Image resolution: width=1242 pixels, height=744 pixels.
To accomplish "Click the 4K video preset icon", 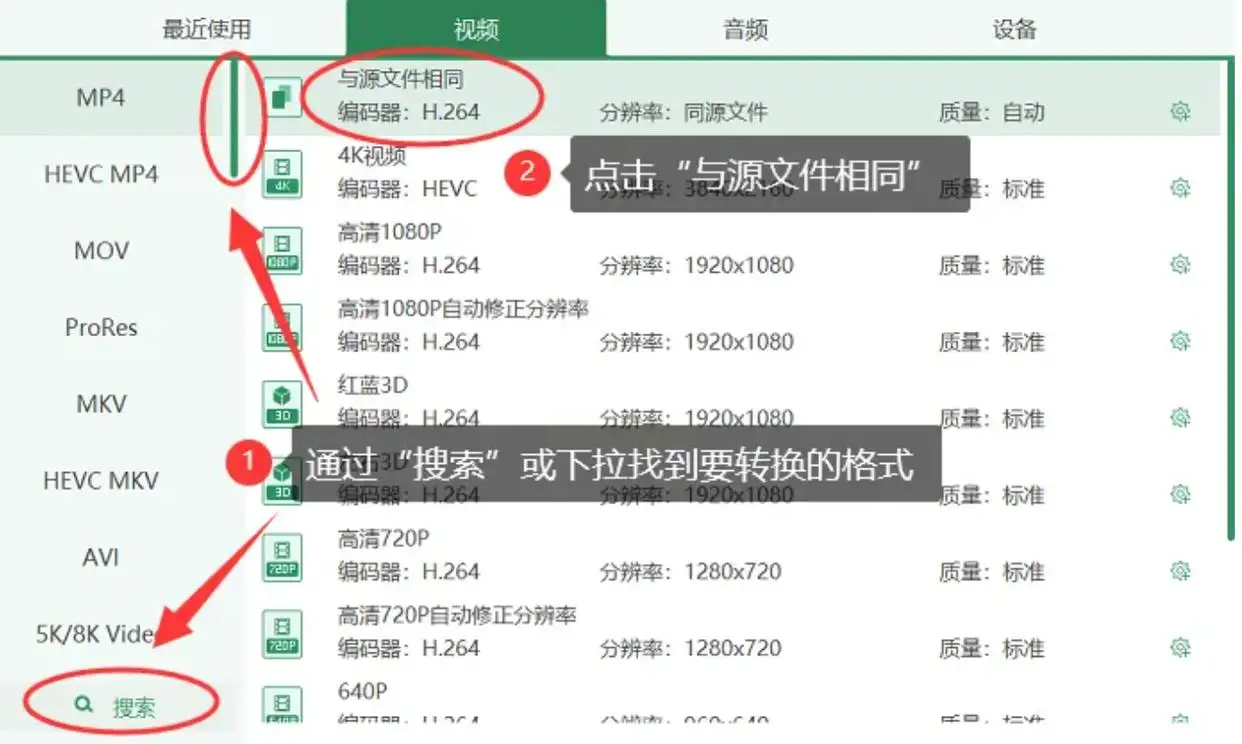I will tap(282, 174).
